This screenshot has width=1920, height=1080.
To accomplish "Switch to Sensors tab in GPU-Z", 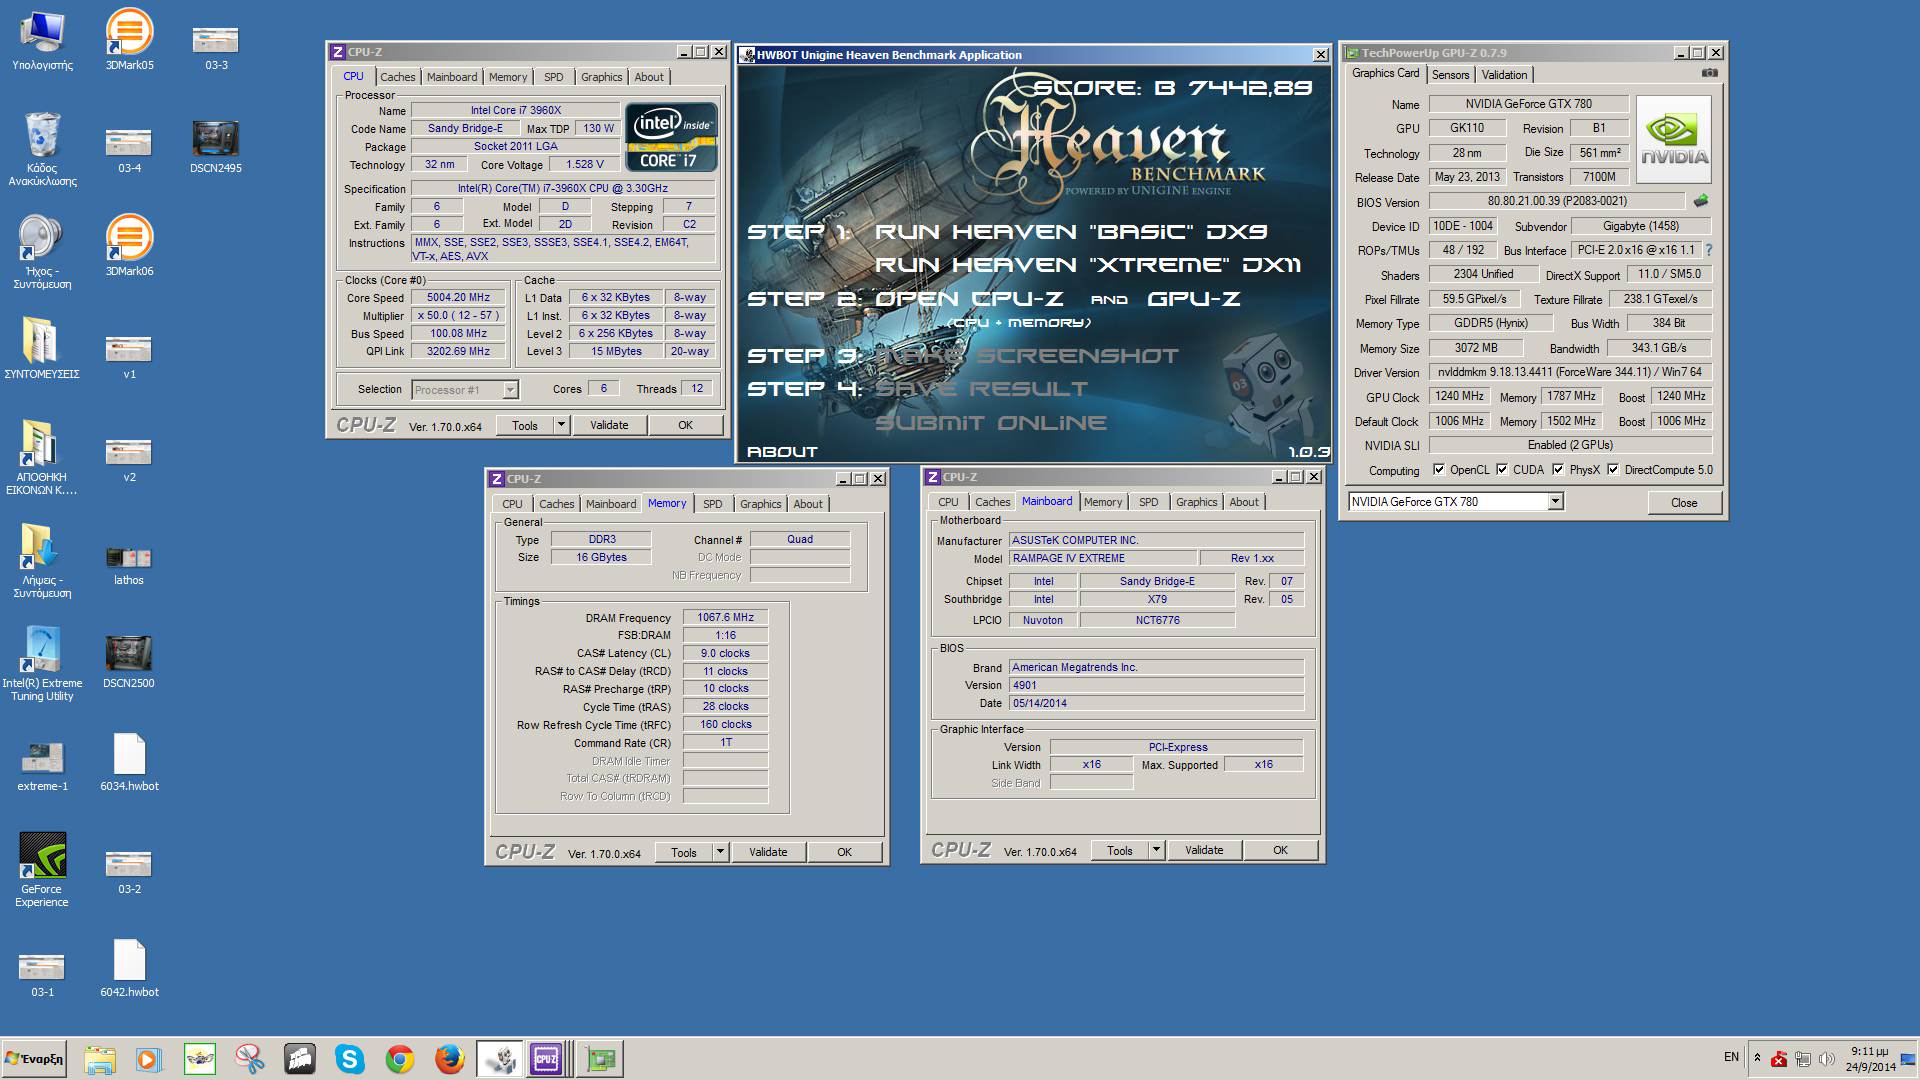I will tap(1450, 75).
